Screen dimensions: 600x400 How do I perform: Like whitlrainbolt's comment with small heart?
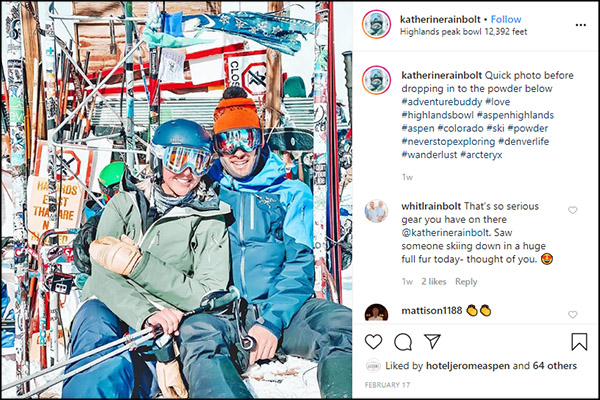pyautogui.click(x=572, y=210)
